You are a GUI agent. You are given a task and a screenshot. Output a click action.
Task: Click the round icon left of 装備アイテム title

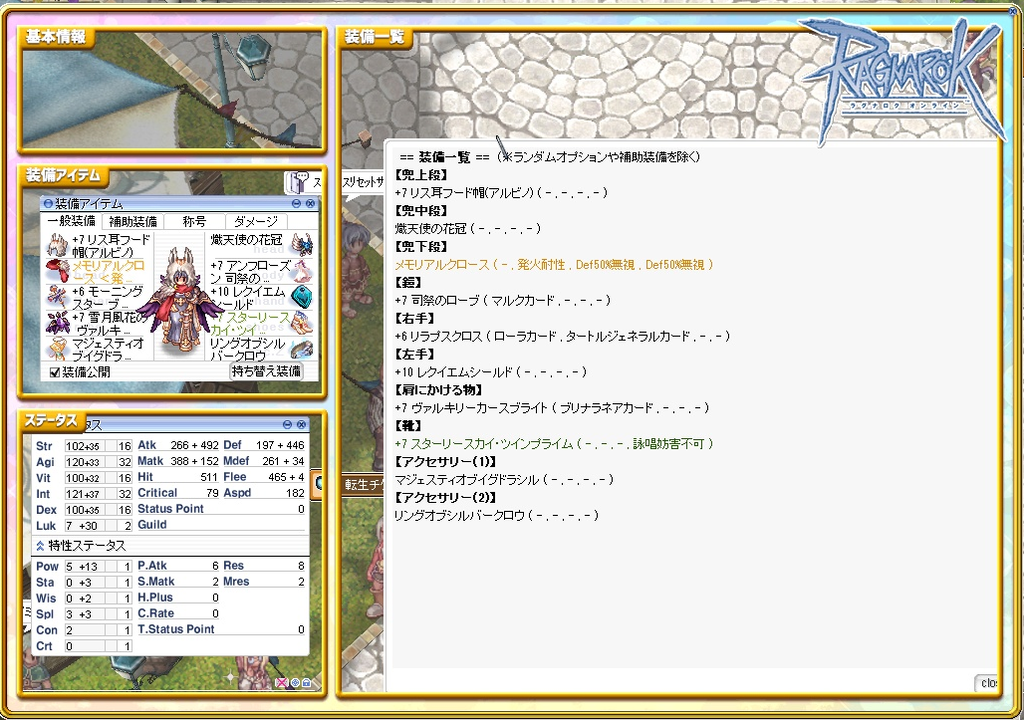48,203
